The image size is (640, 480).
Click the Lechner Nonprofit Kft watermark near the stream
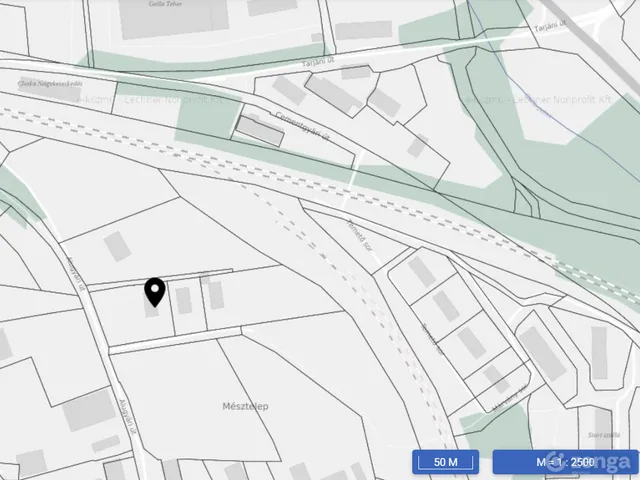coord(535,100)
